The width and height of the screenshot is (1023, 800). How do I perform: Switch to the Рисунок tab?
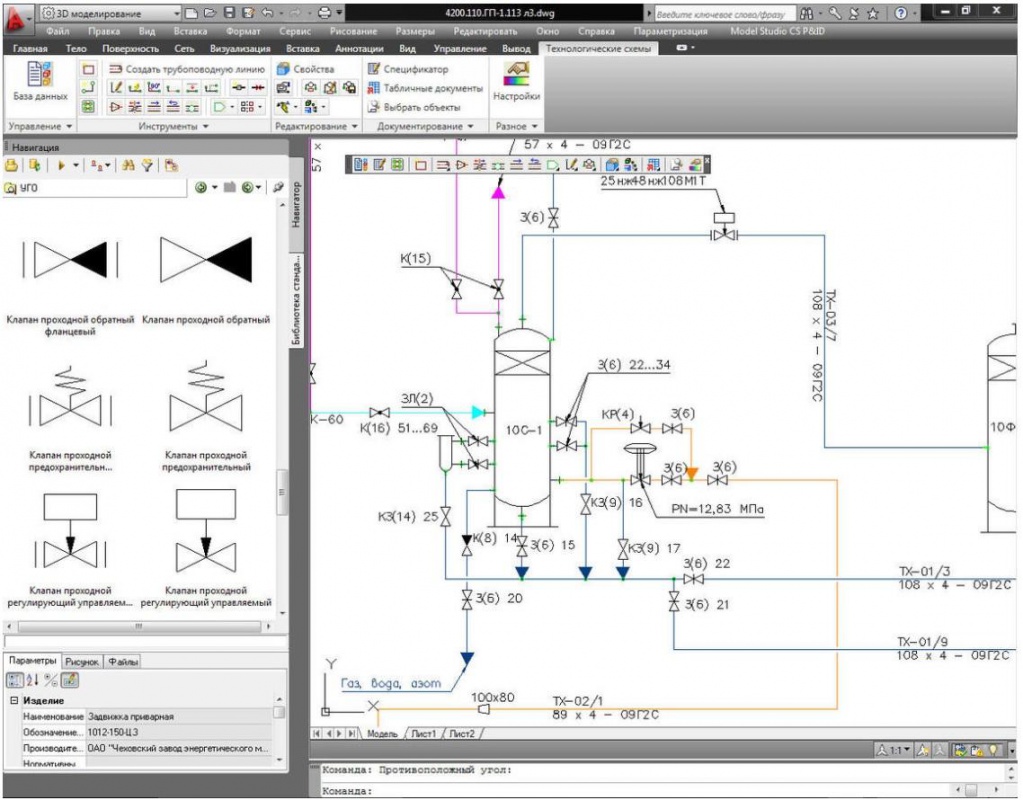[82, 662]
